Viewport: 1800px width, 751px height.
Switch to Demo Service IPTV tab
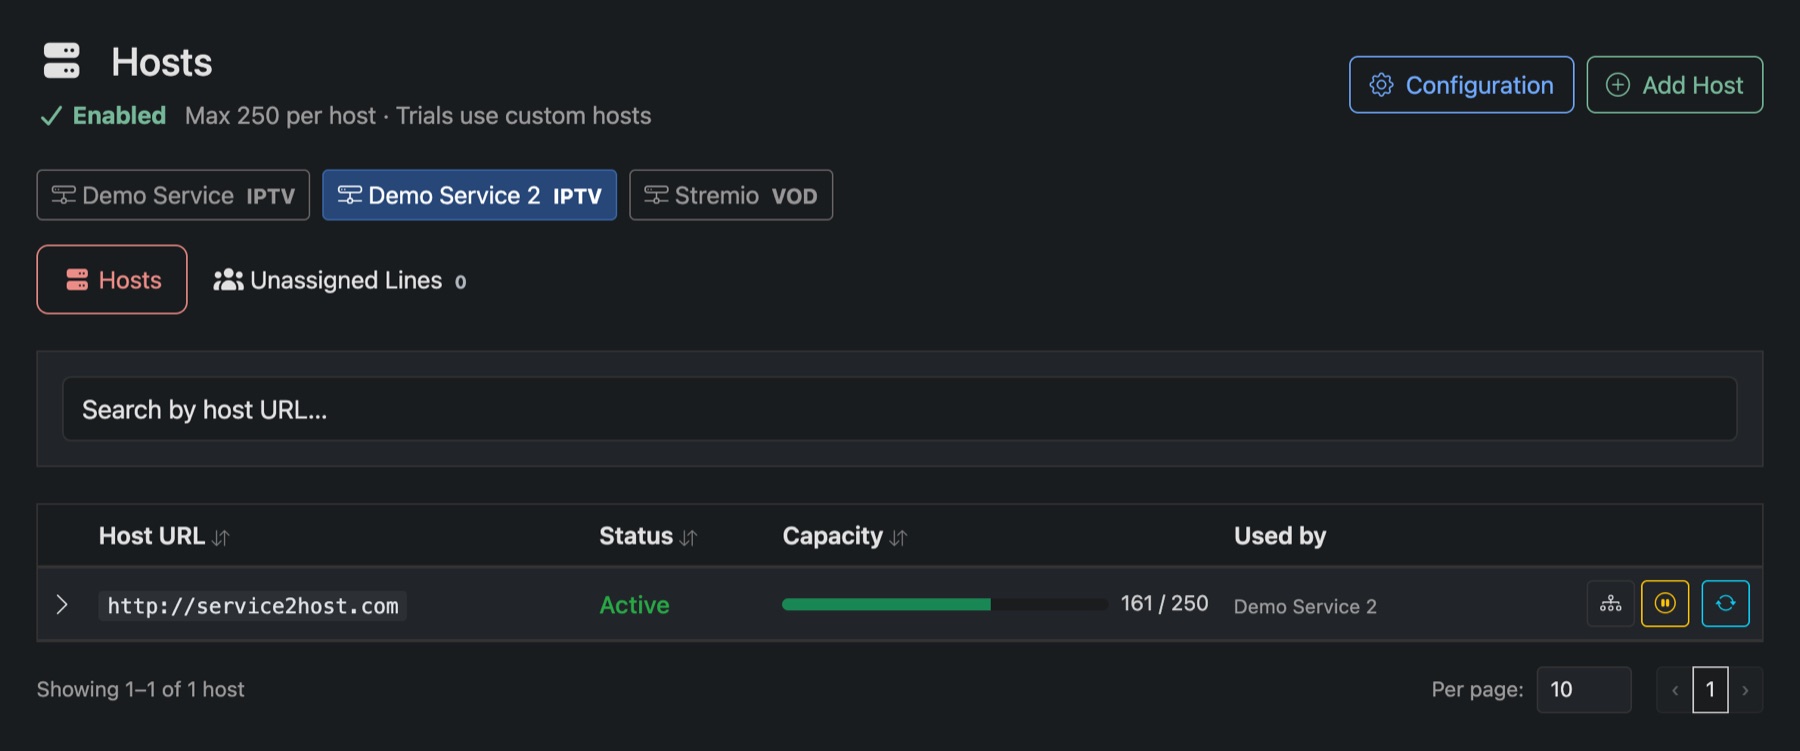pos(173,195)
